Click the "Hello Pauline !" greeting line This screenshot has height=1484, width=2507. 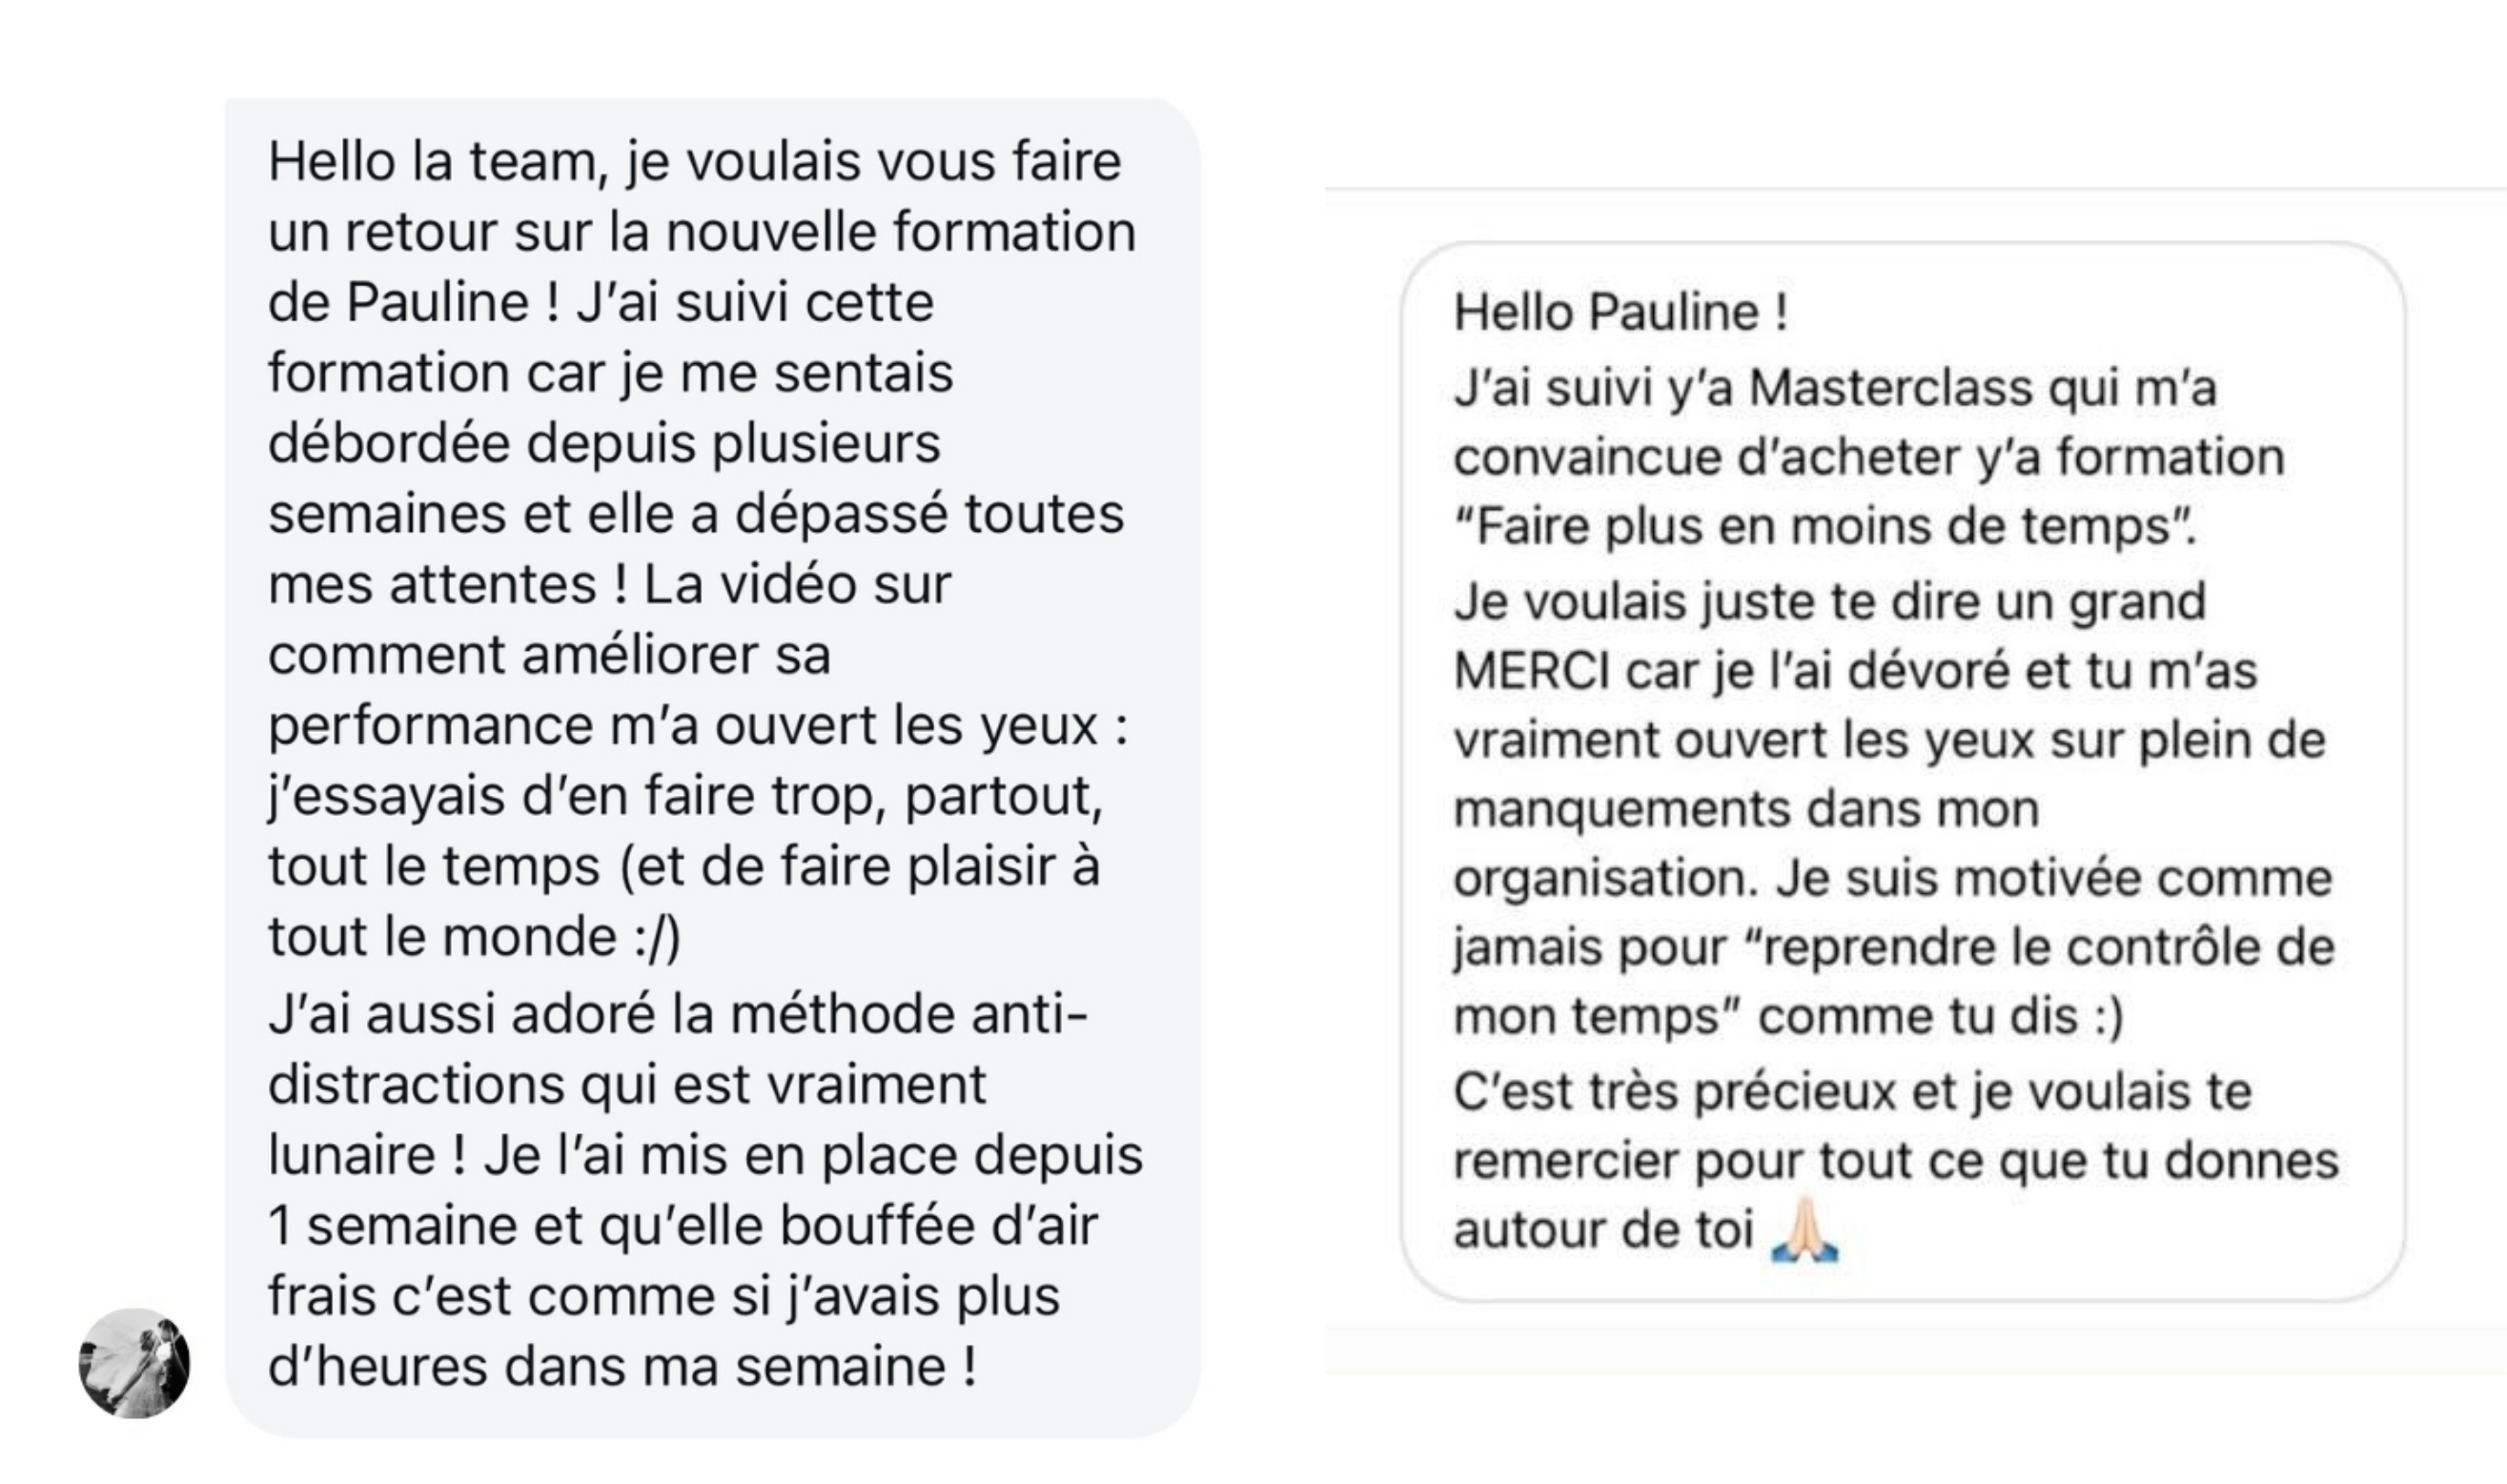pos(1620,312)
